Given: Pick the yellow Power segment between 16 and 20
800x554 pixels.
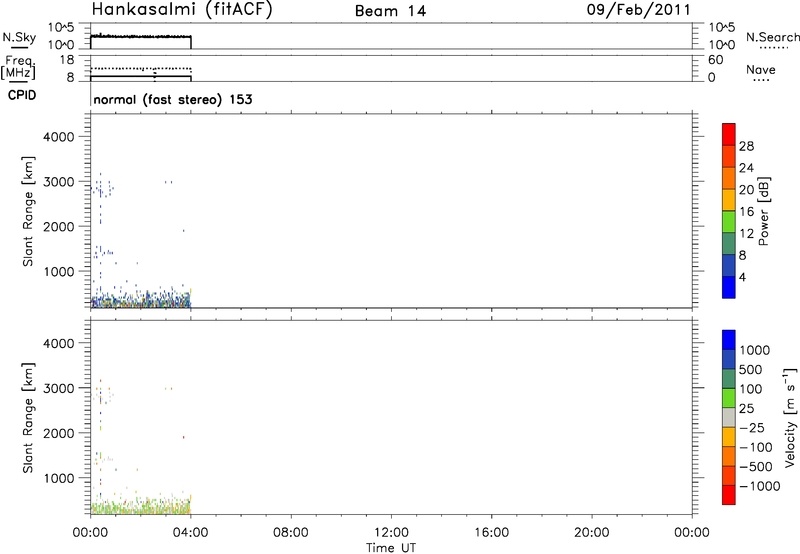Looking at the screenshot, I should coord(729,199).
